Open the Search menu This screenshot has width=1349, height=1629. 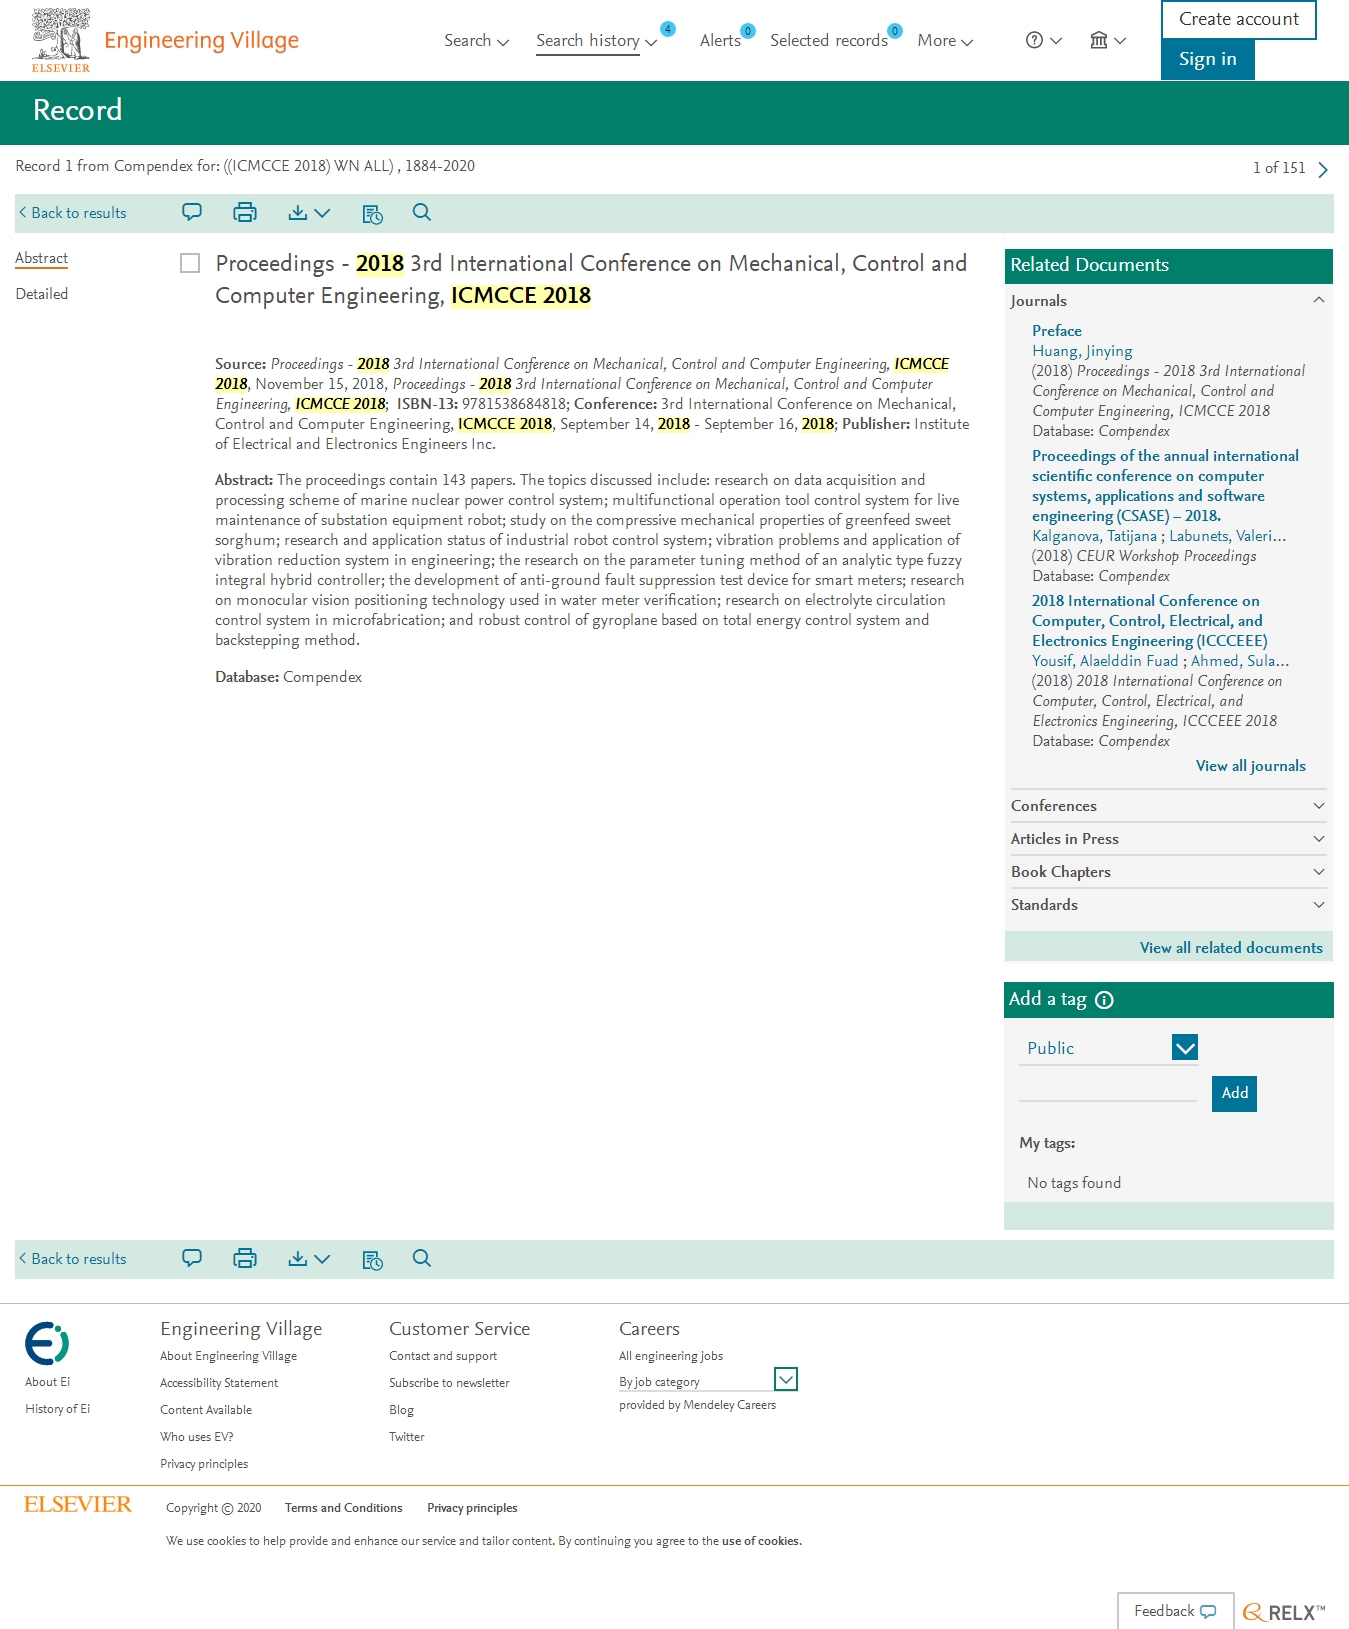[x=476, y=40]
